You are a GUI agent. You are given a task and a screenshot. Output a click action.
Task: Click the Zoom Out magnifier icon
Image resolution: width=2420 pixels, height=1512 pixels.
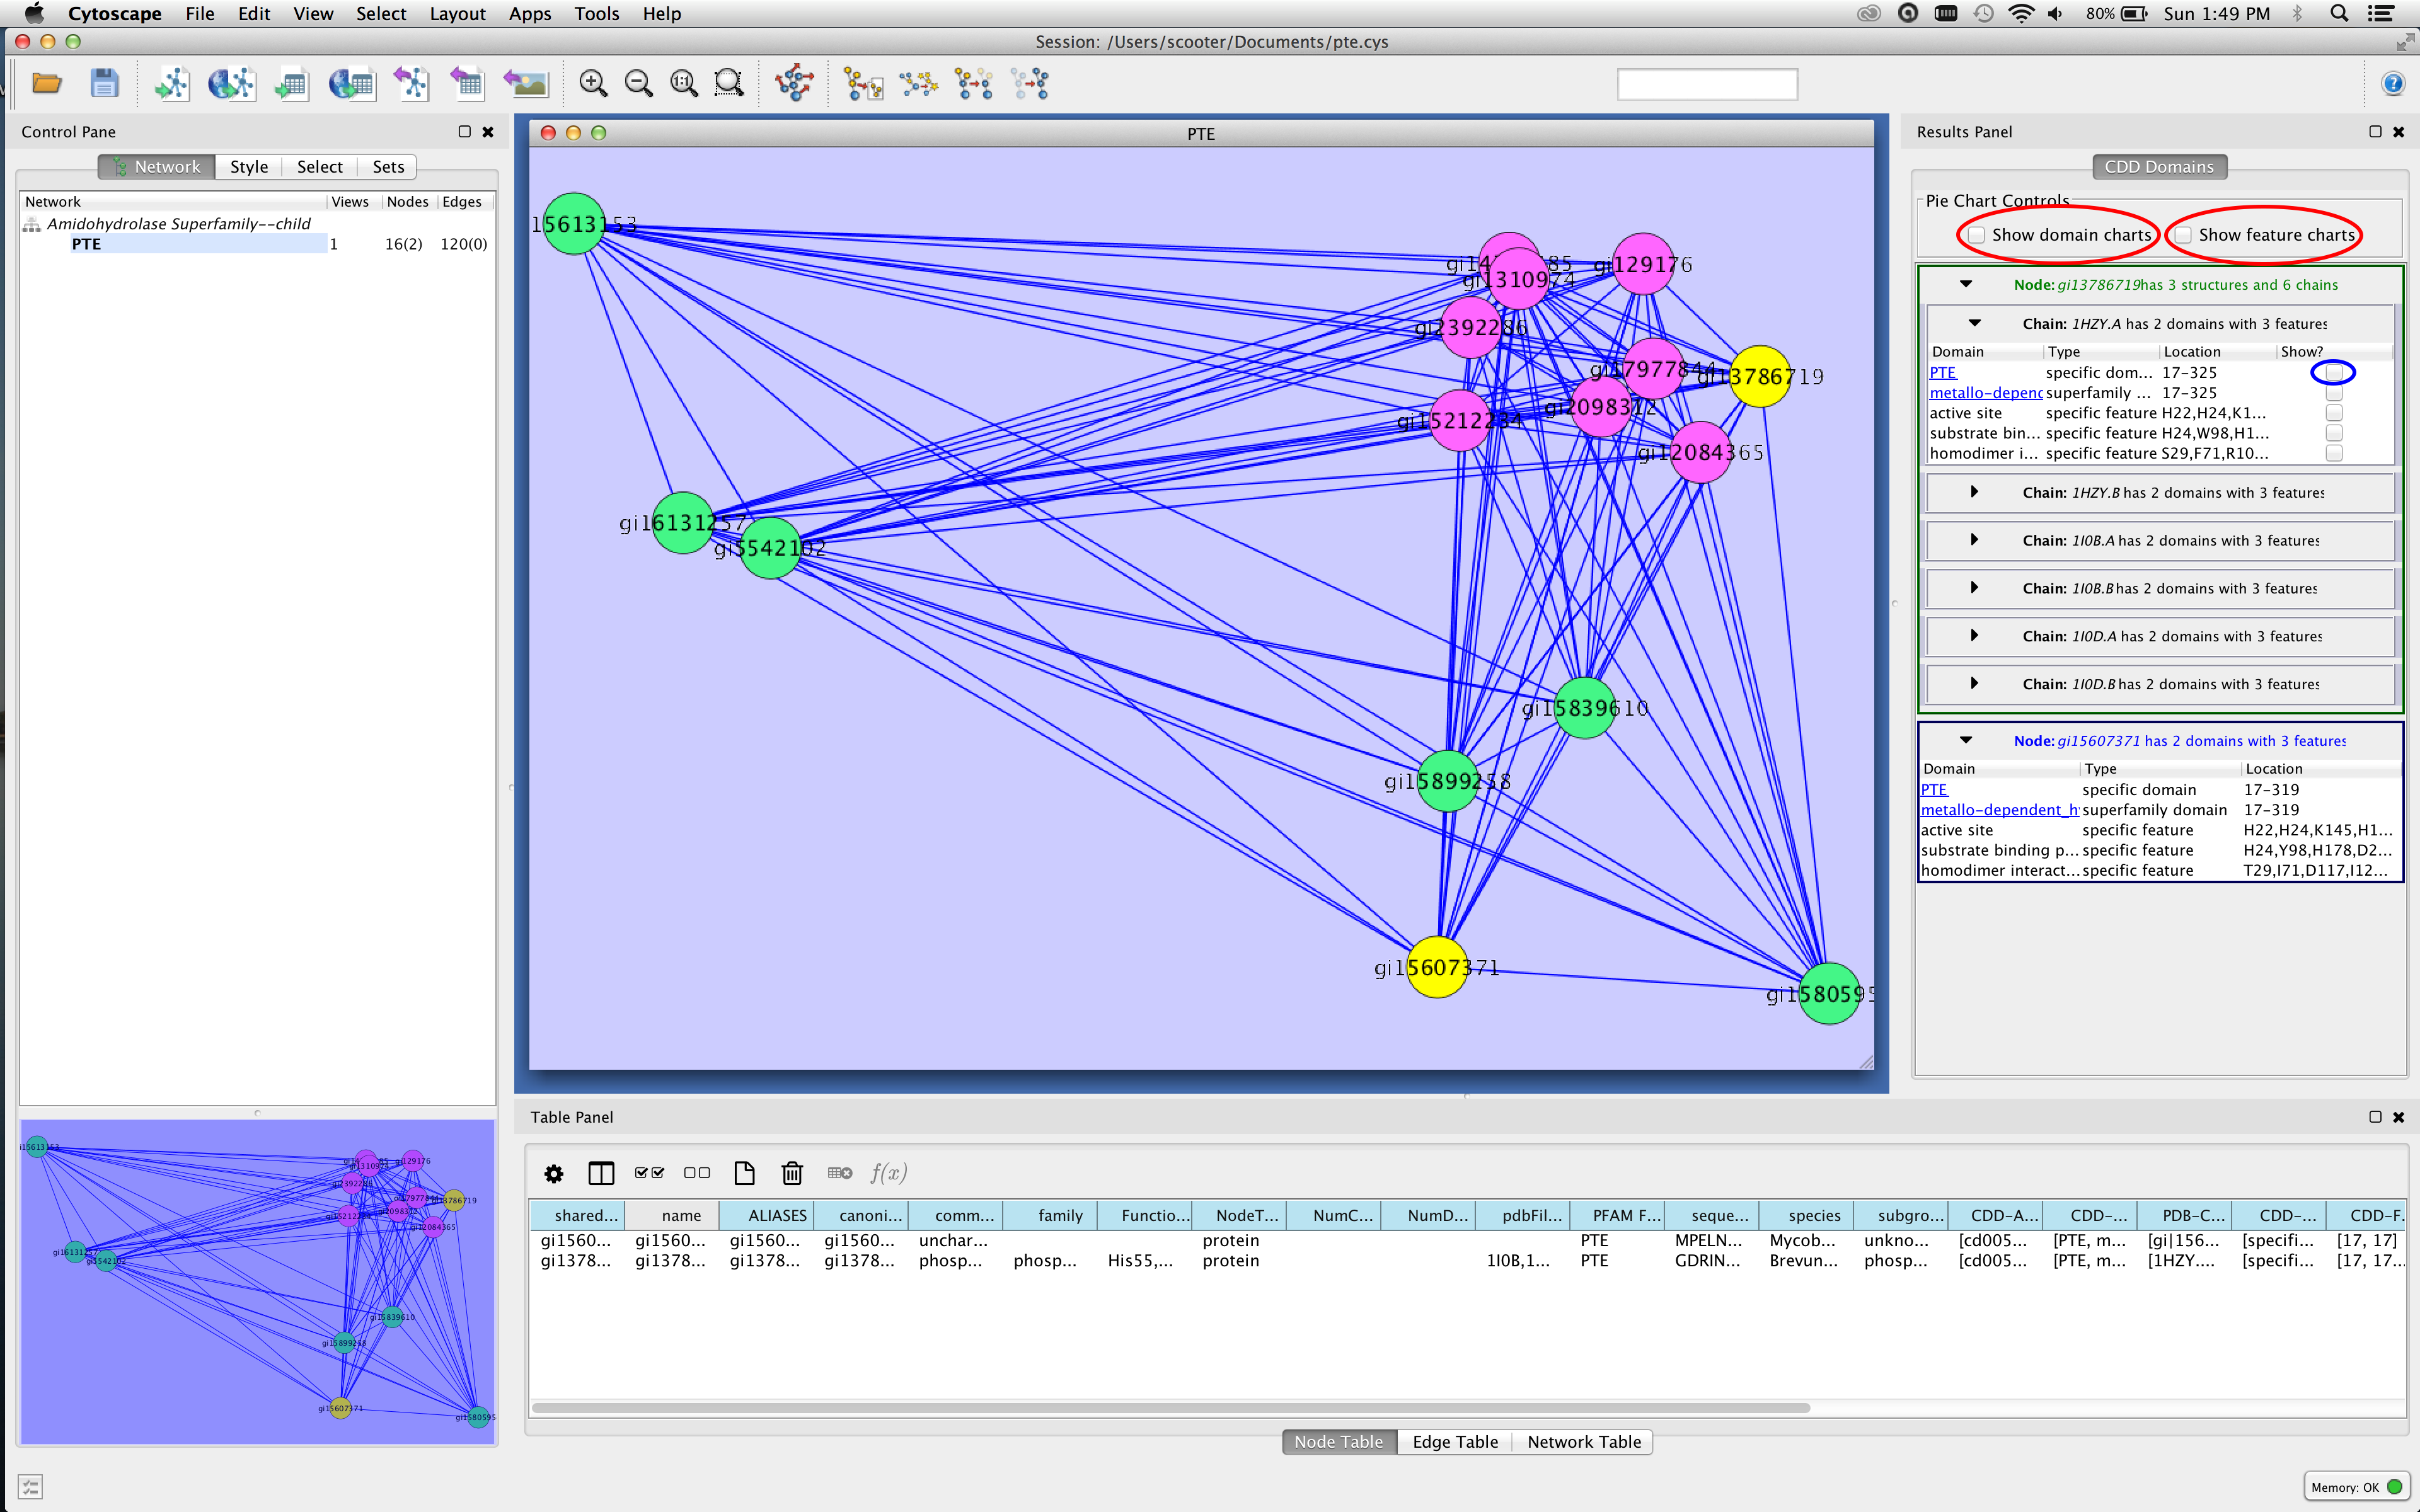(x=638, y=84)
